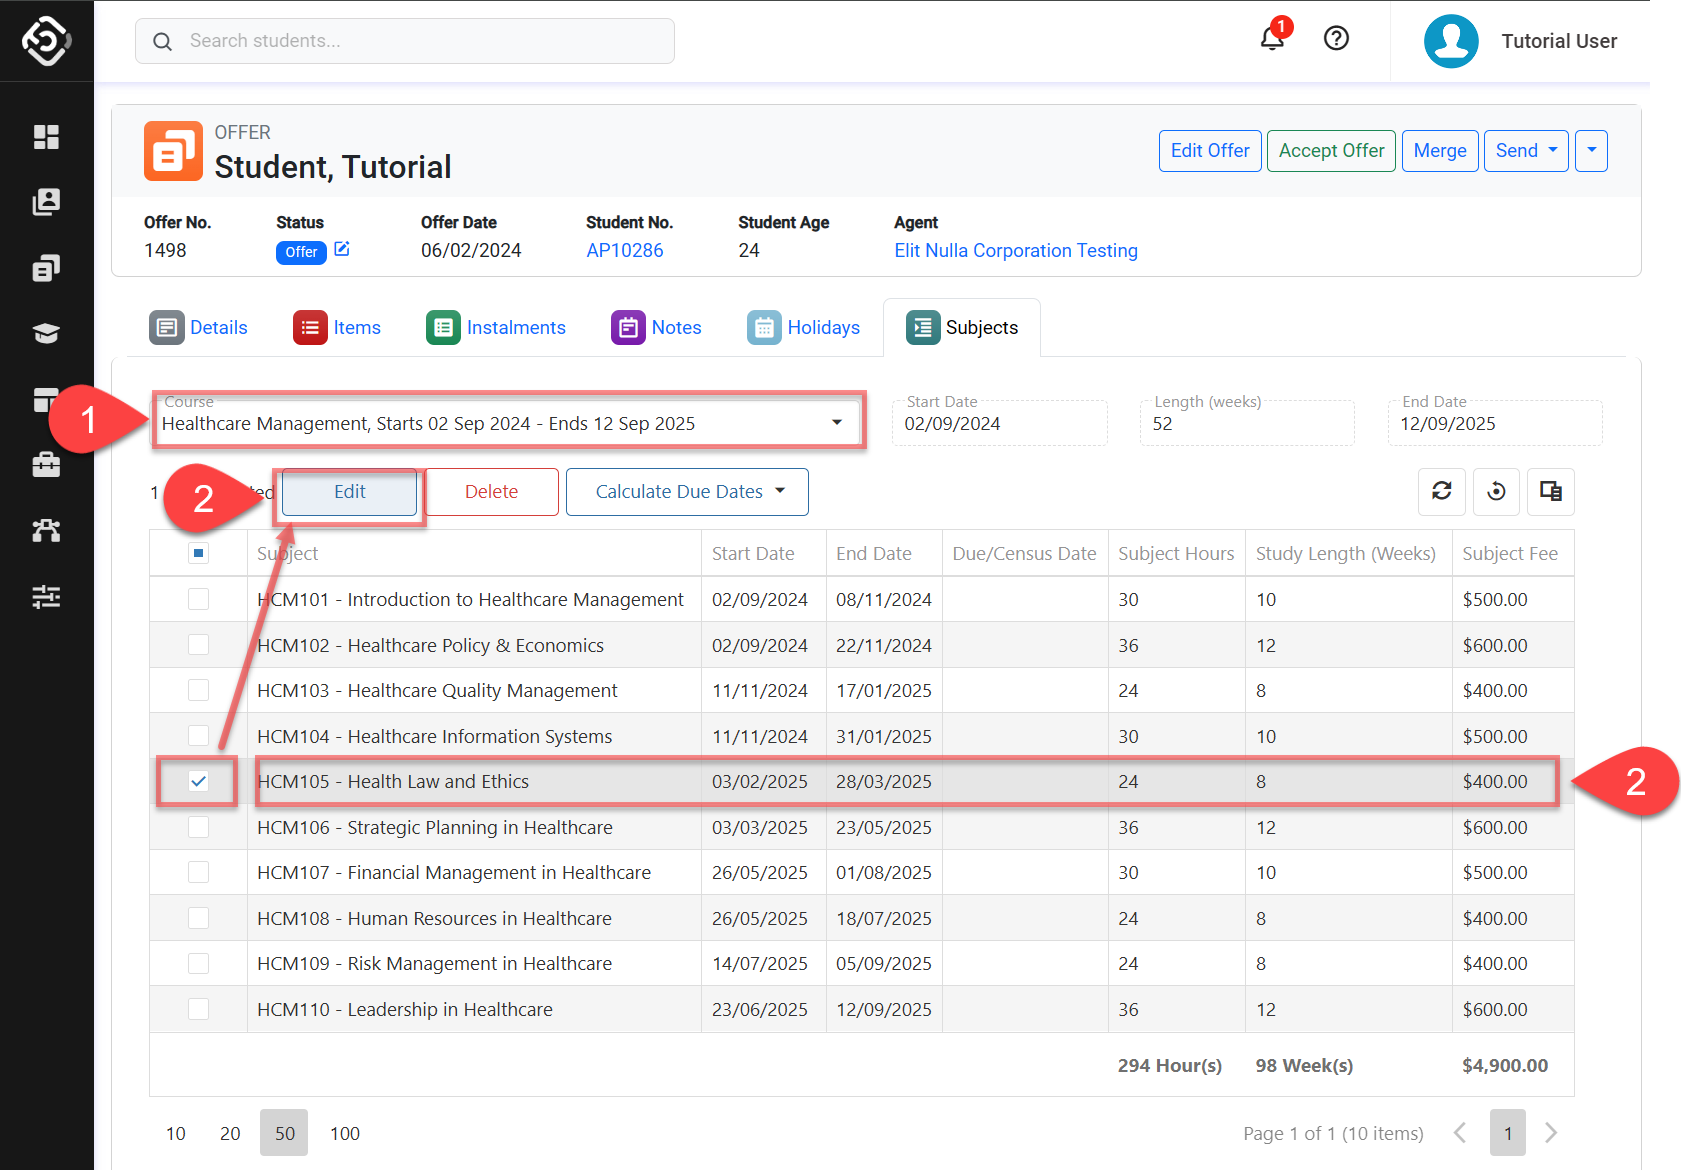The height and width of the screenshot is (1170, 1681).
Task: Click the Edit subject button
Action: coord(349,492)
